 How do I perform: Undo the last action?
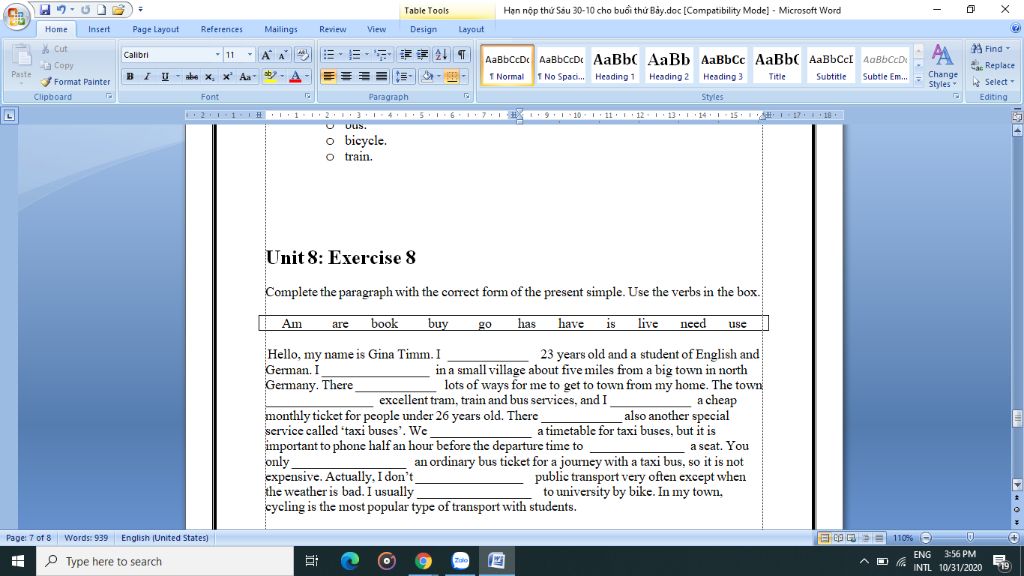61,10
